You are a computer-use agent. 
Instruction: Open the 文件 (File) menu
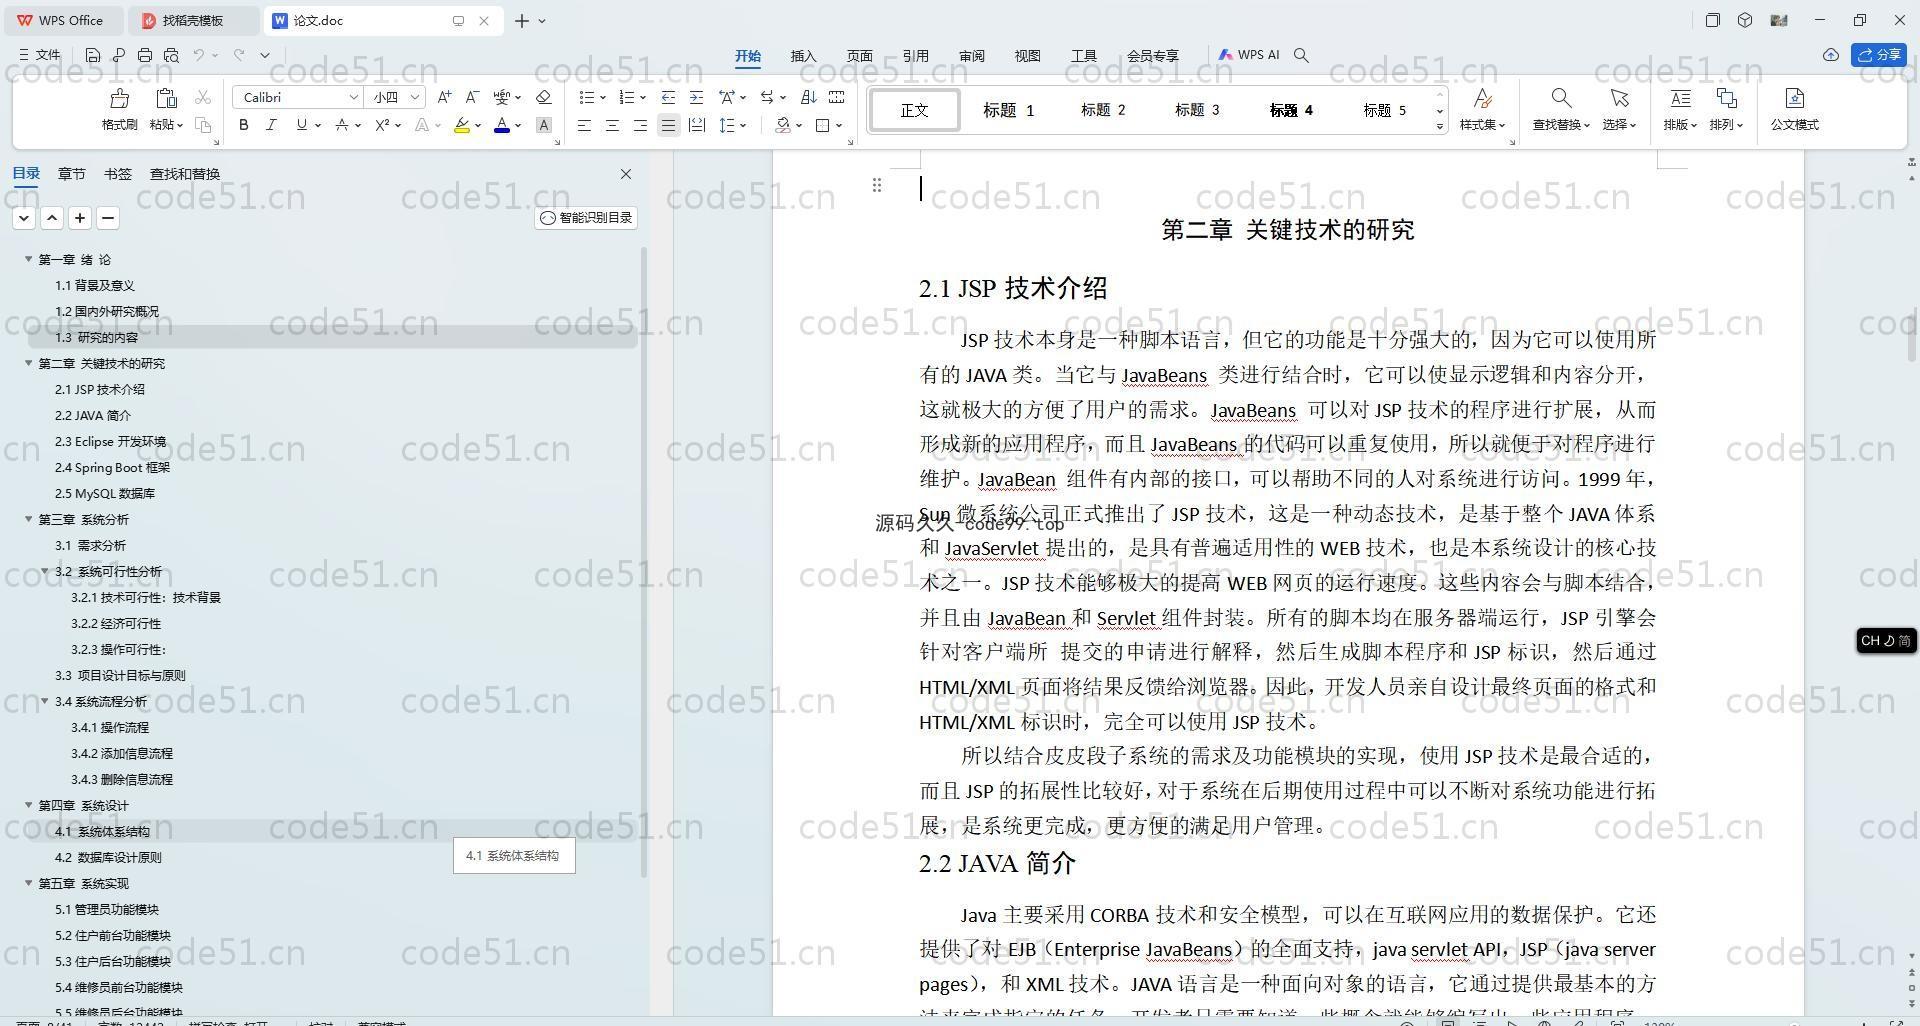point(40,55)
